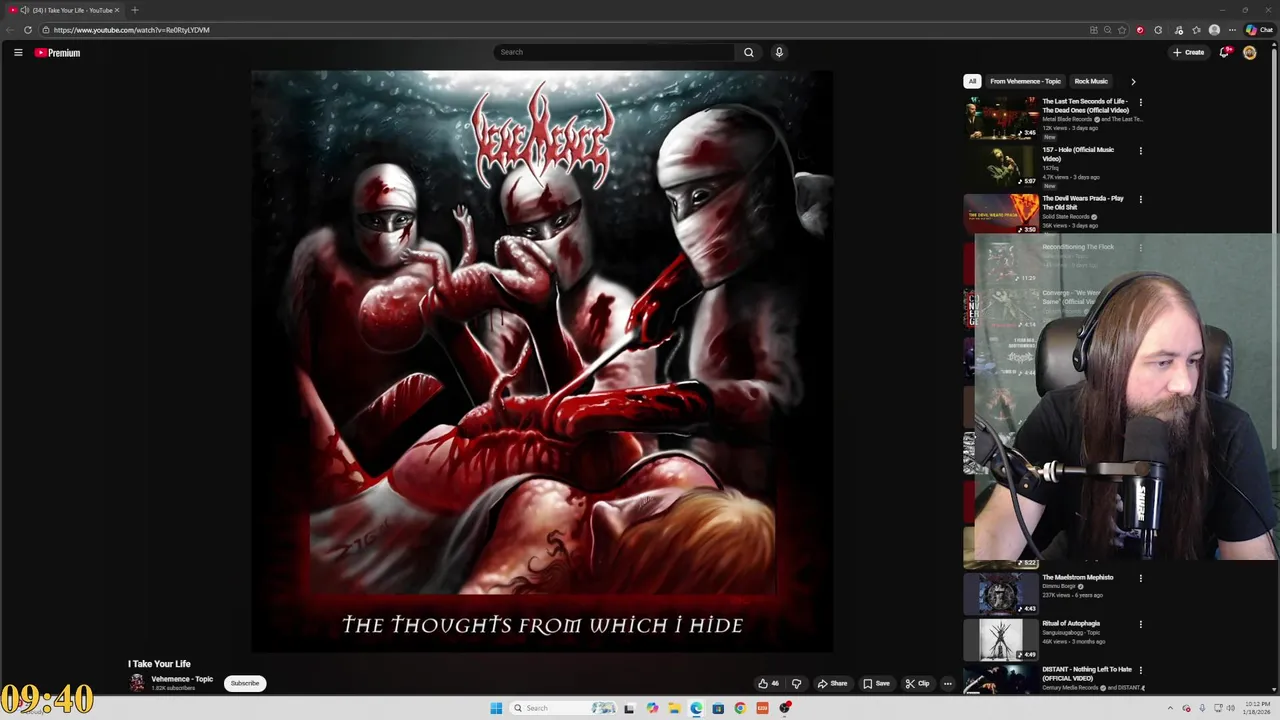Open options for Devil Wears Prada video
The height and width of the screenshot is (720, 1280).
[1140, 199]
